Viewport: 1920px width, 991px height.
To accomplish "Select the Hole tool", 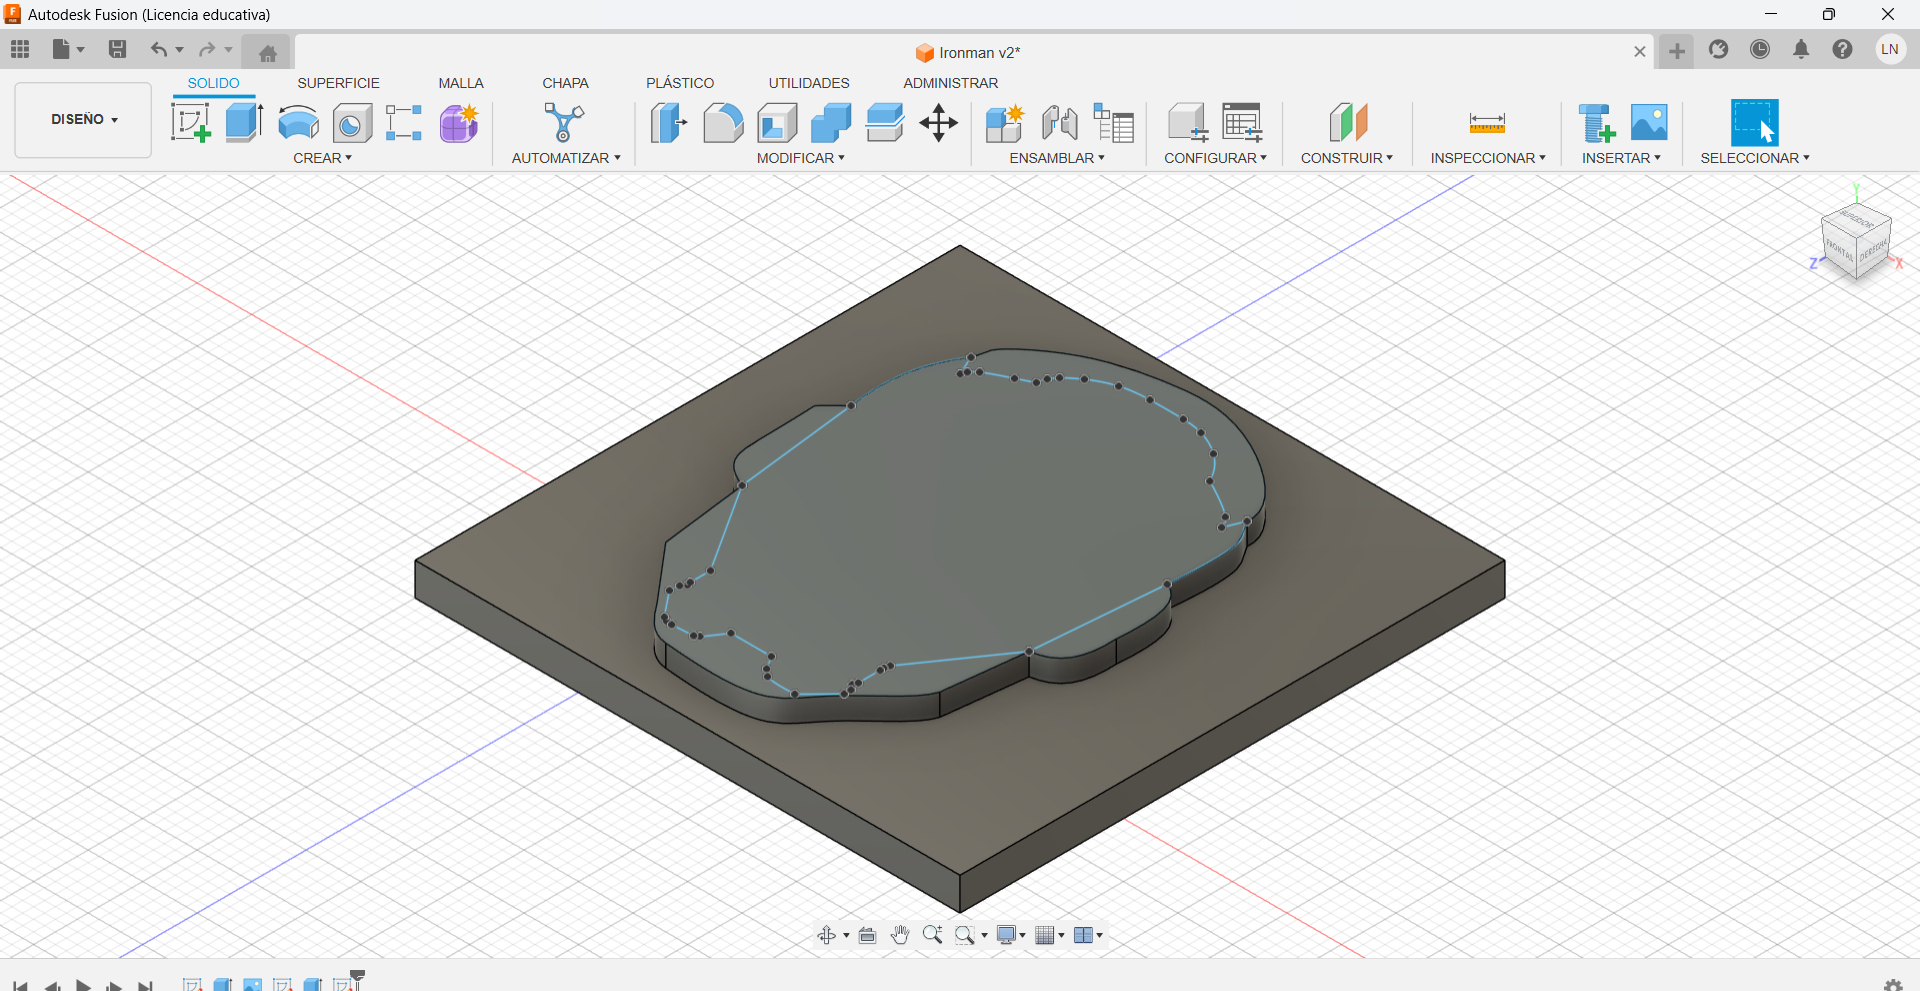I will click(352, 123).
